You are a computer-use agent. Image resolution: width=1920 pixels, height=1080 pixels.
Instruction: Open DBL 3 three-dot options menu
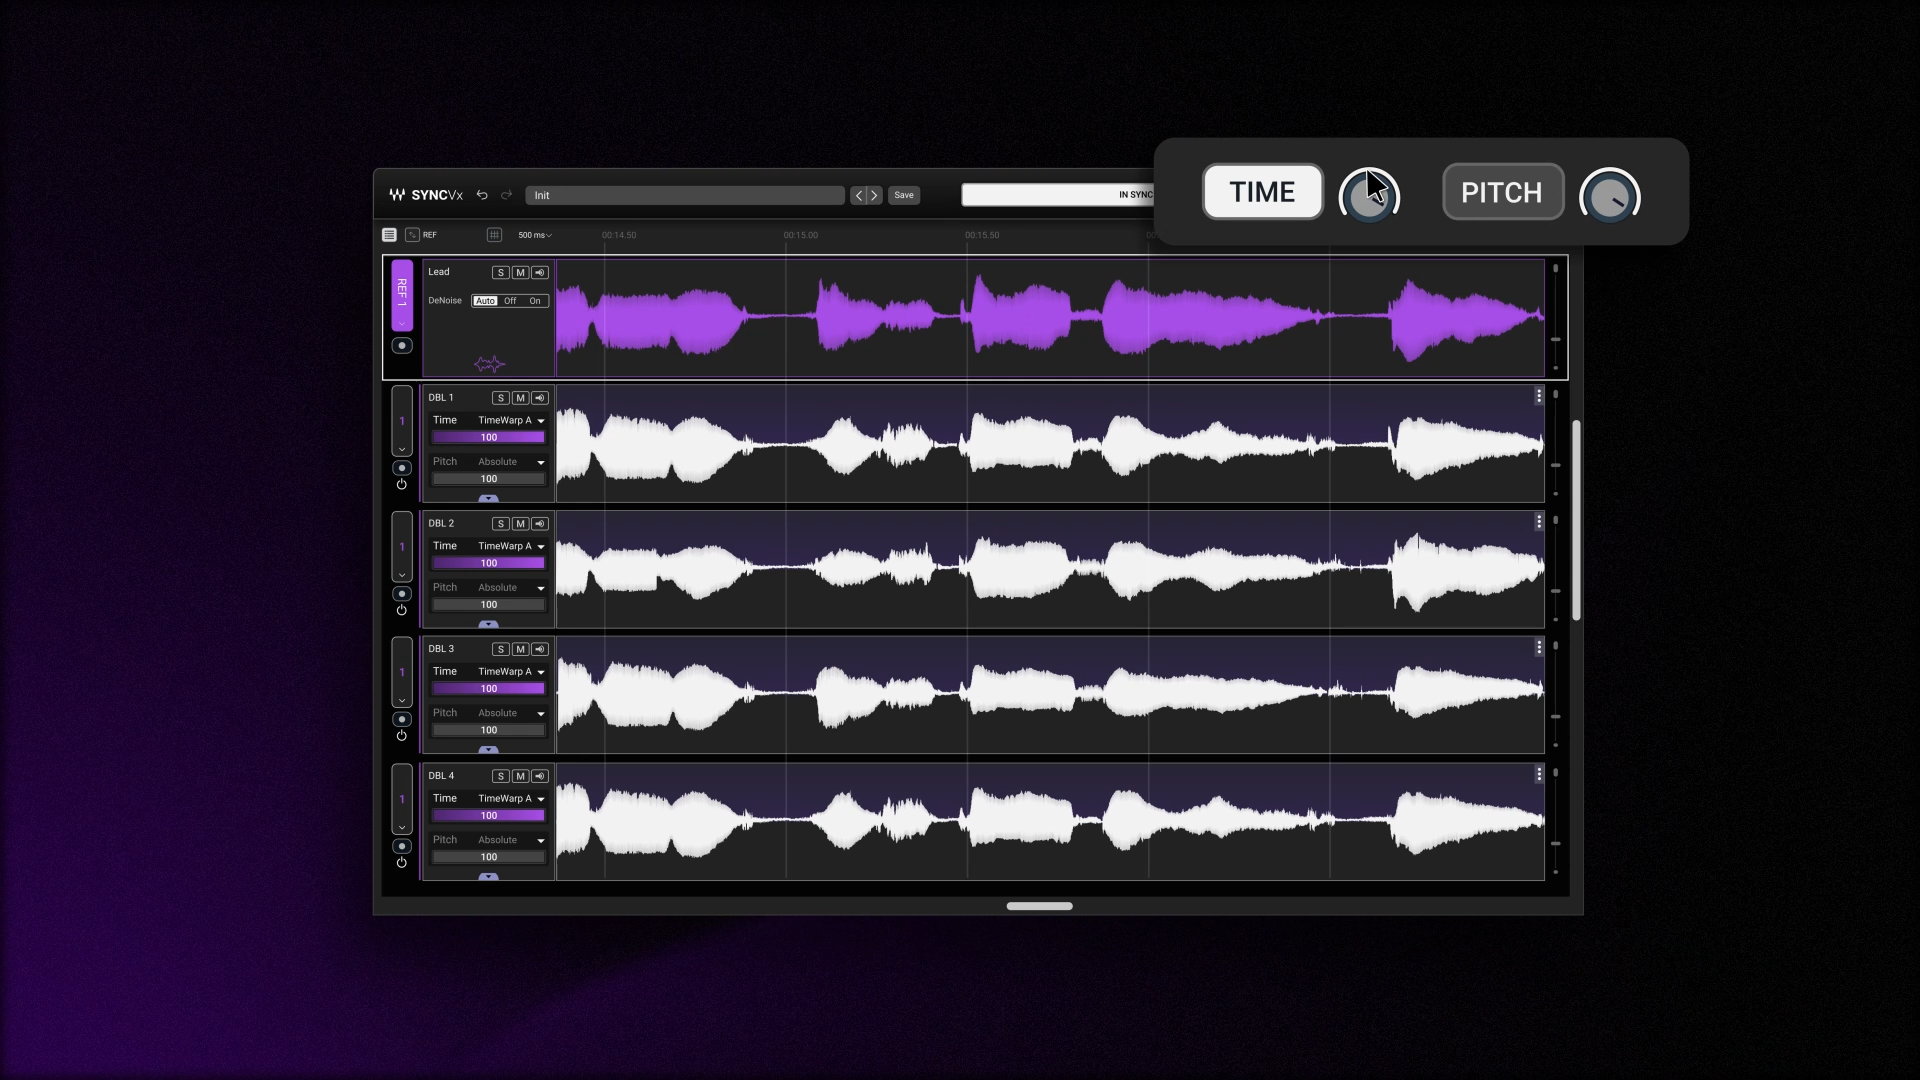point(1539,648)
